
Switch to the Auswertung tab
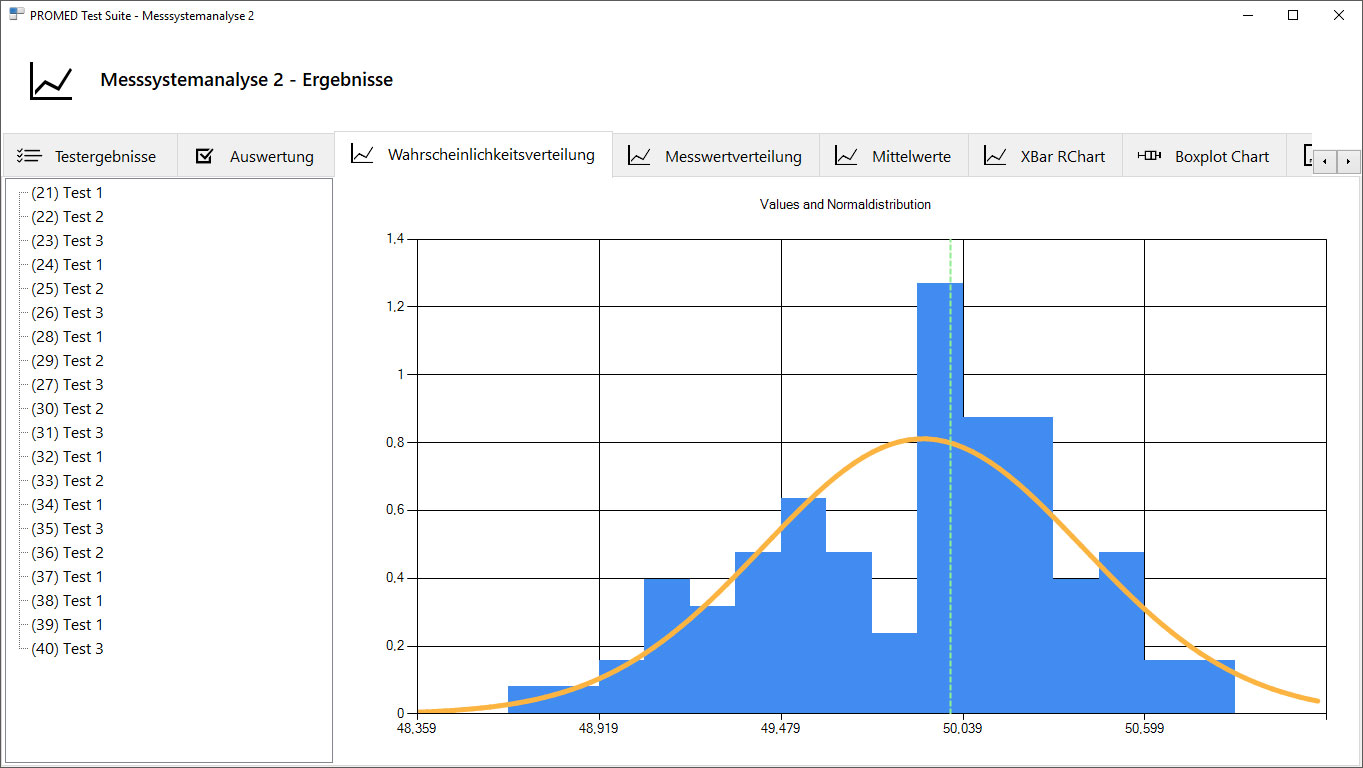pyautogui.click(x=256, y=156)
